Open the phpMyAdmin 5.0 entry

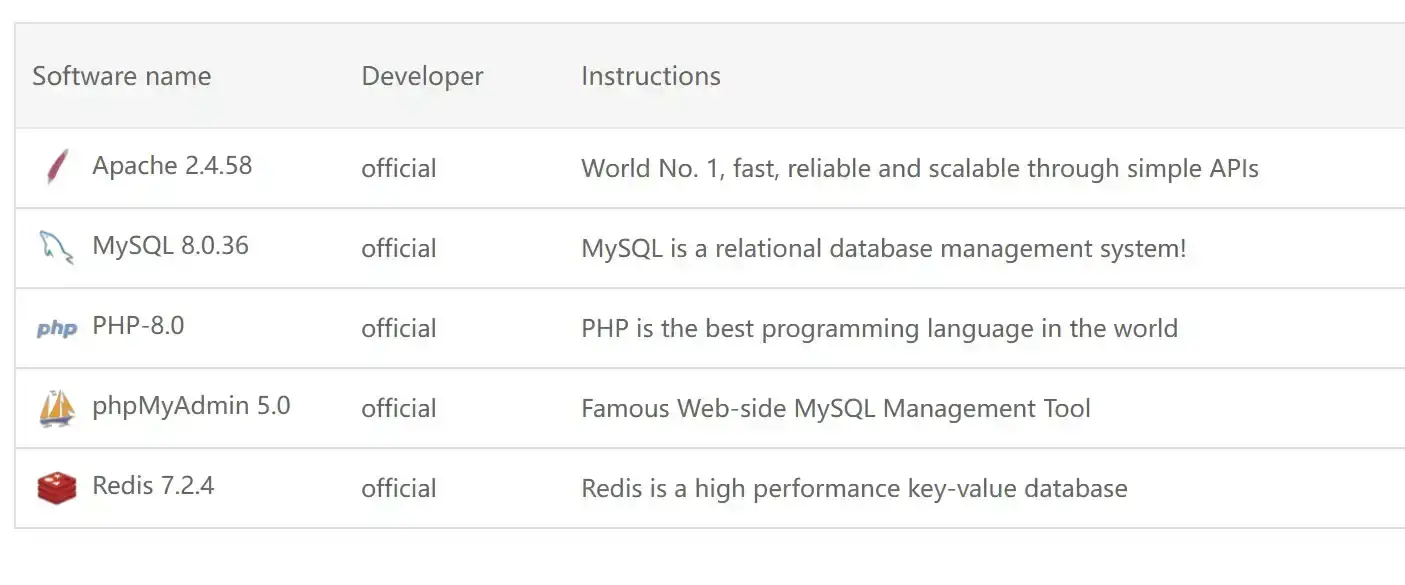[x=191, y=406]
